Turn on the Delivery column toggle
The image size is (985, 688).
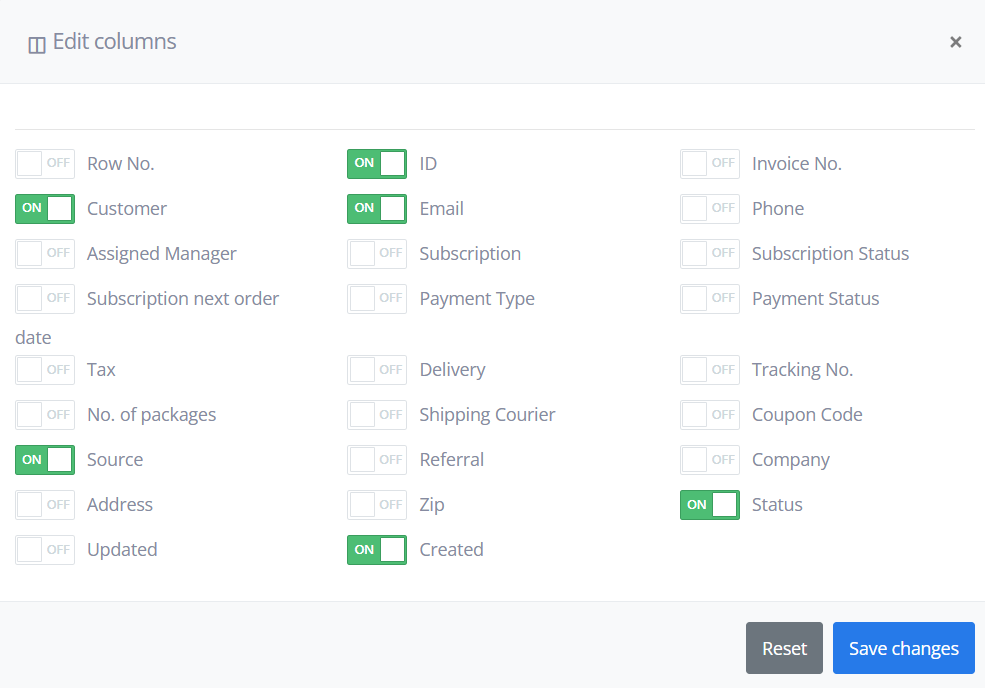tap(377, 370)
